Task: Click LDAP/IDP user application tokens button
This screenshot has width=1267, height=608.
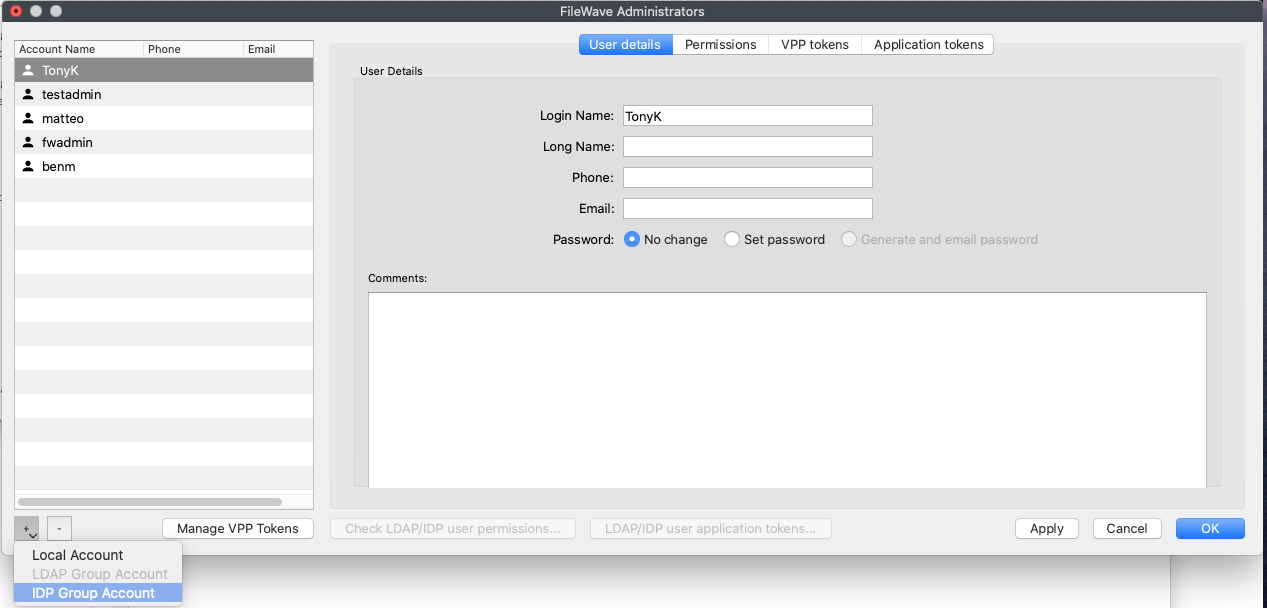Action: pyautogui.click(x=711, y=528)
